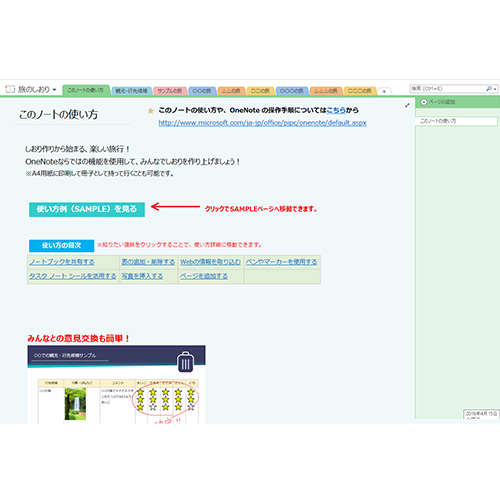Open the microsoft.com onenote URL link

point(262,123)
